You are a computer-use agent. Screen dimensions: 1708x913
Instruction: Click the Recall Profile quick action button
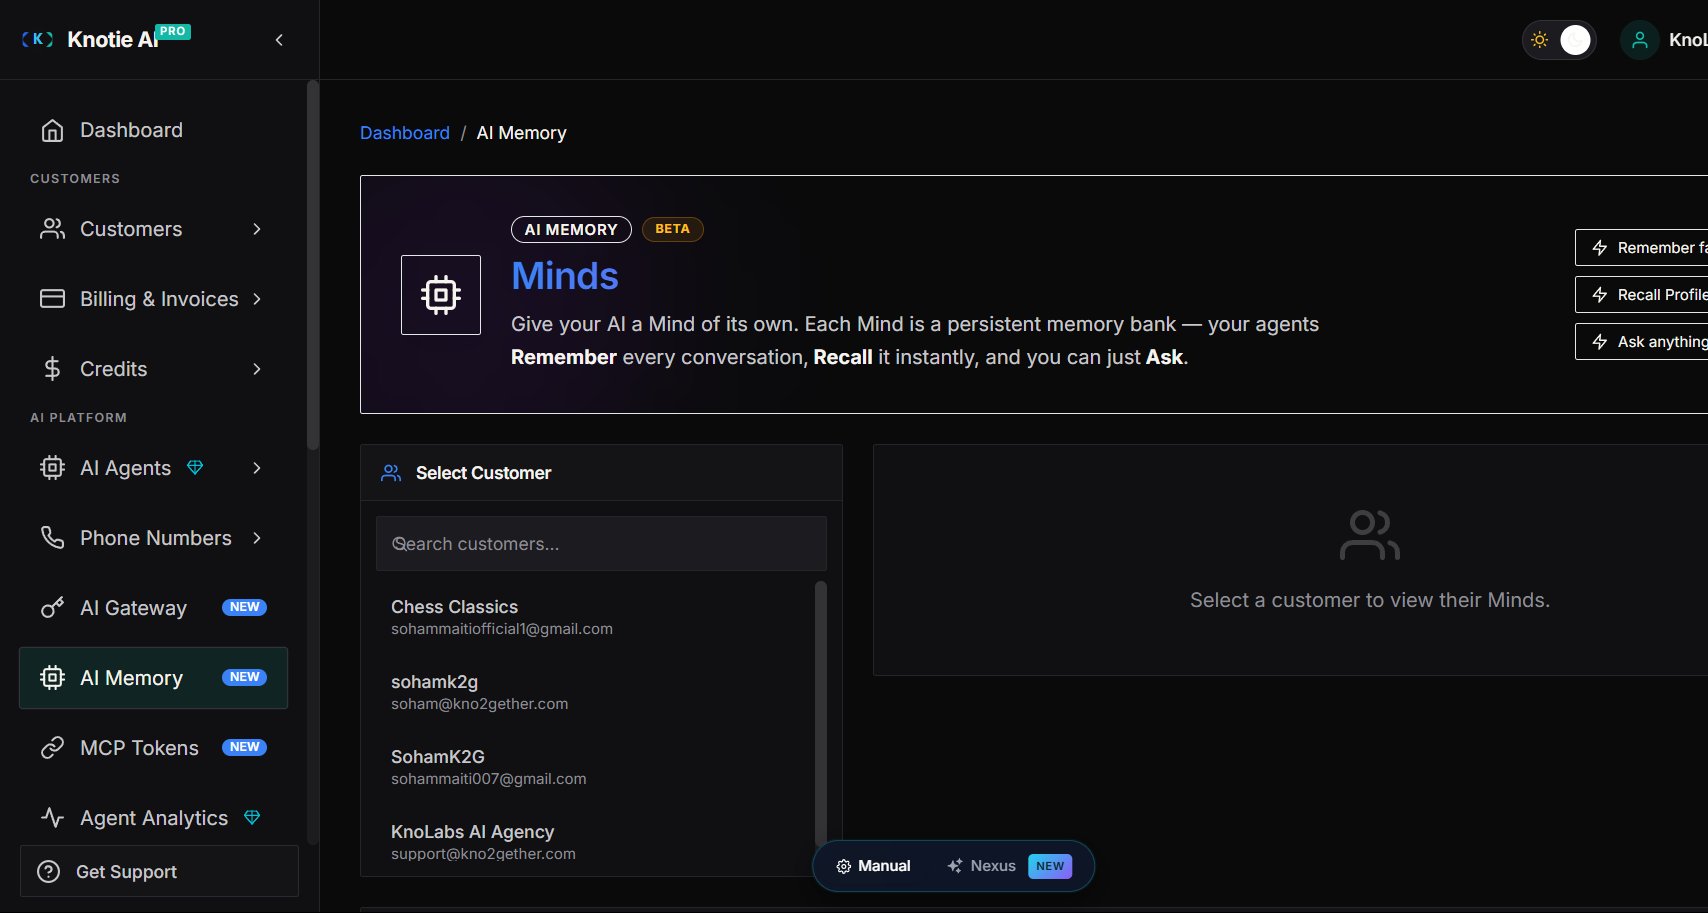coord(1641,295)
